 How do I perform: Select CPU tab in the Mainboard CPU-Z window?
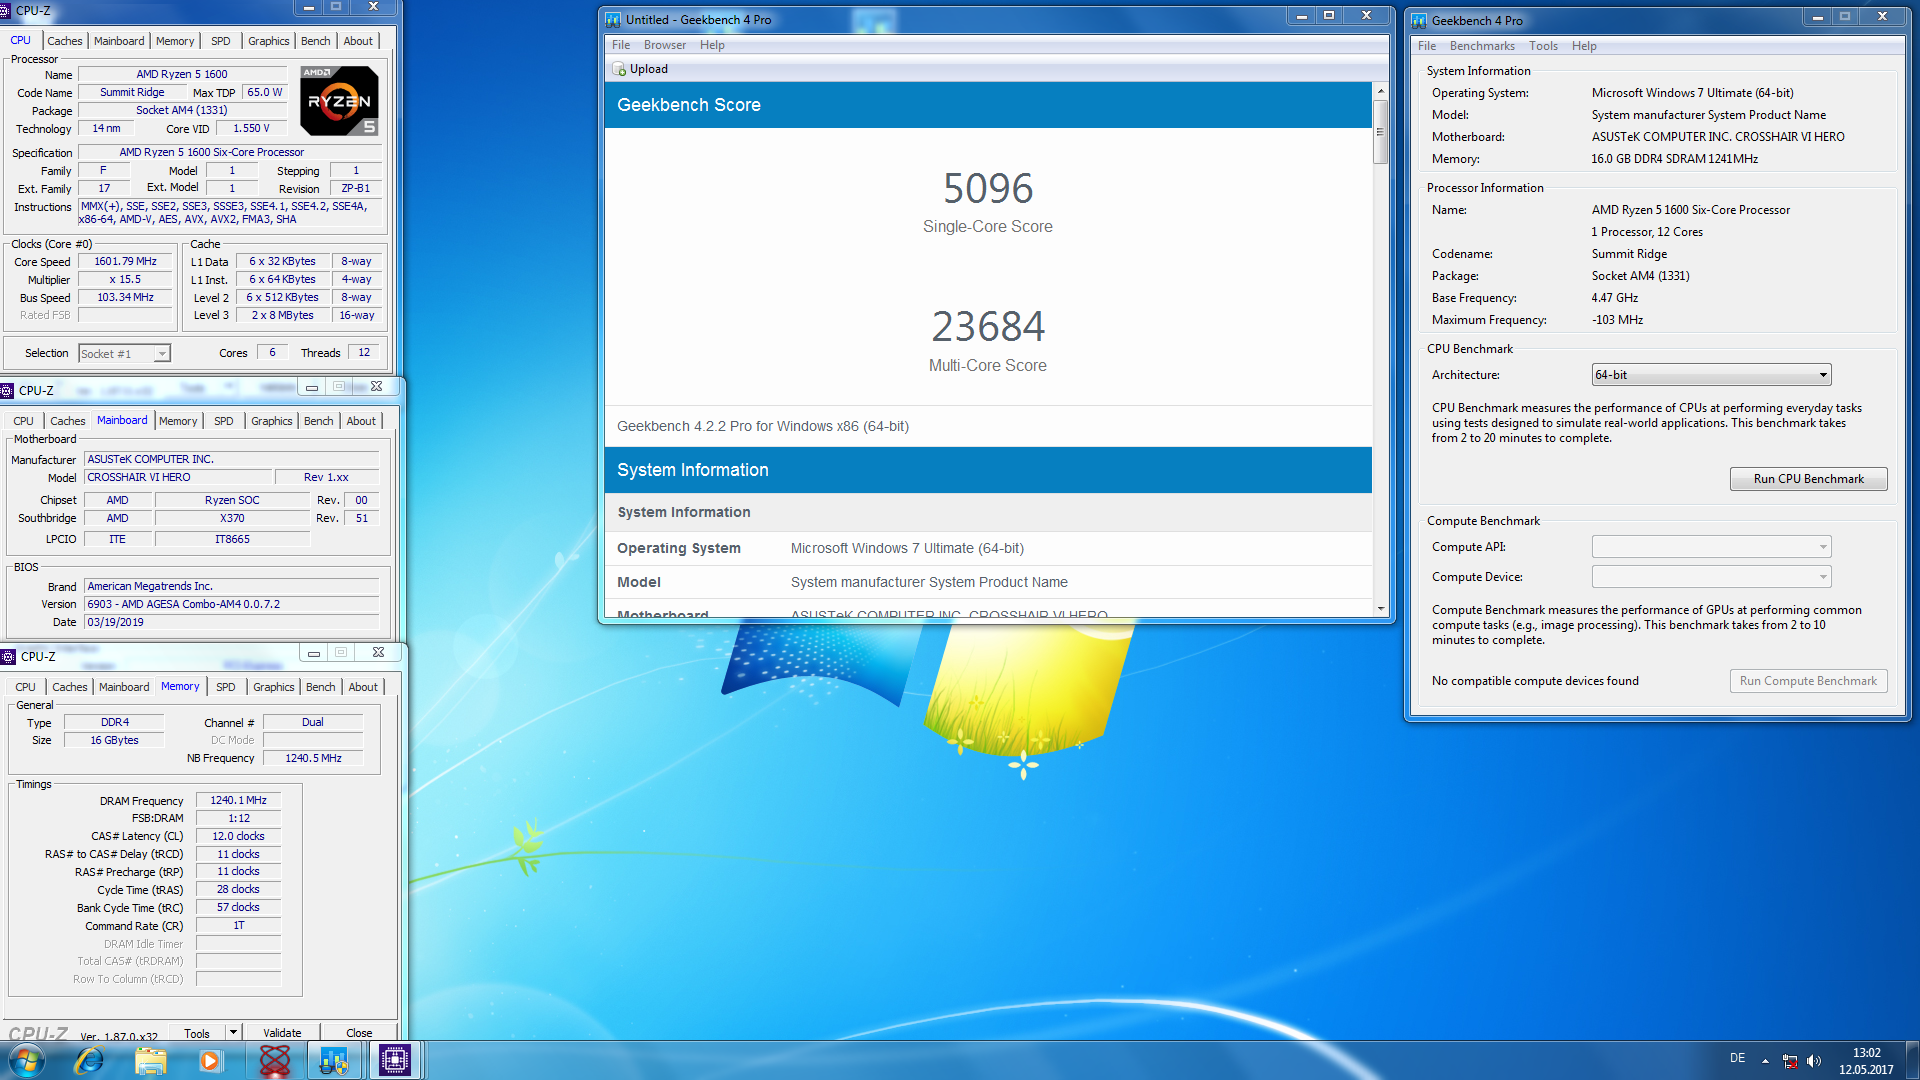point(24,421)
